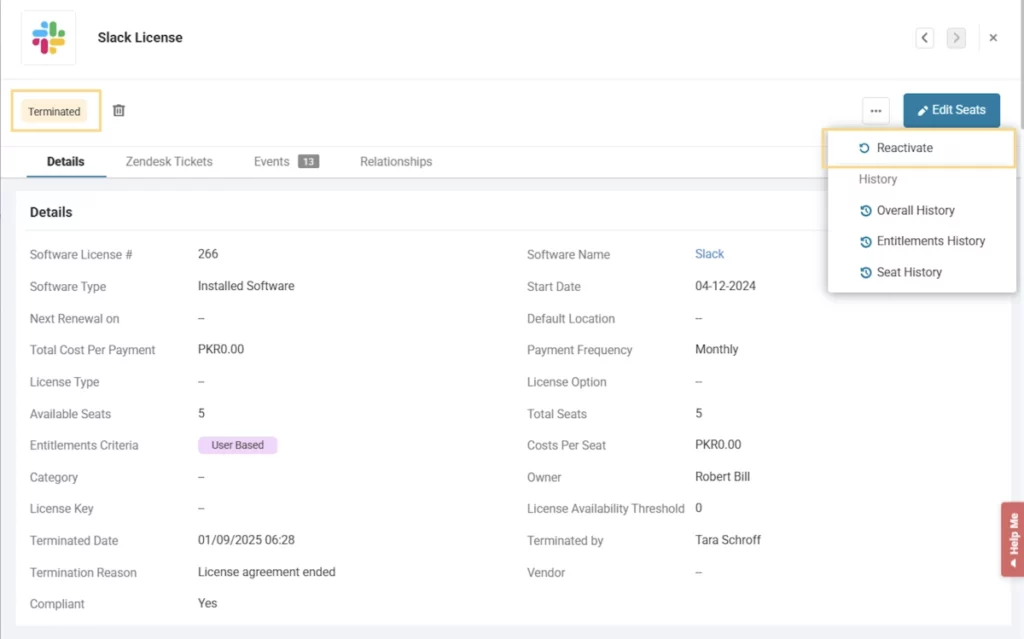1024x639 pixels.
Task: Open the three-dot more options menu
Action: click(875, 111)
